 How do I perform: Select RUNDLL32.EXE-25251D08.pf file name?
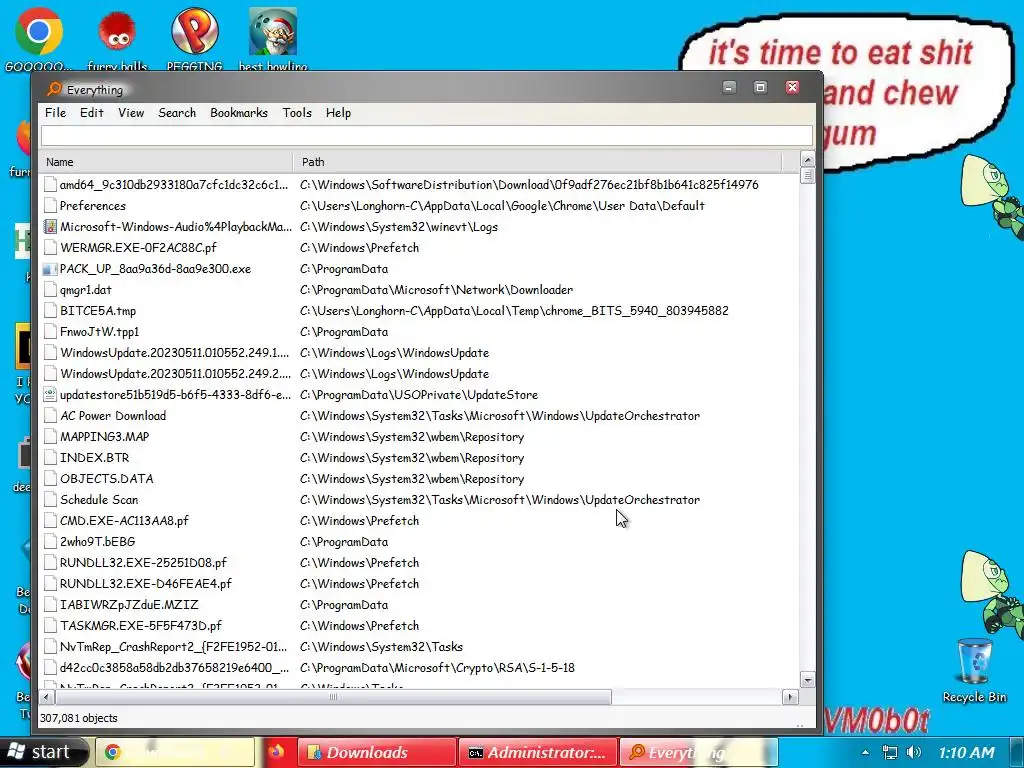143,562
